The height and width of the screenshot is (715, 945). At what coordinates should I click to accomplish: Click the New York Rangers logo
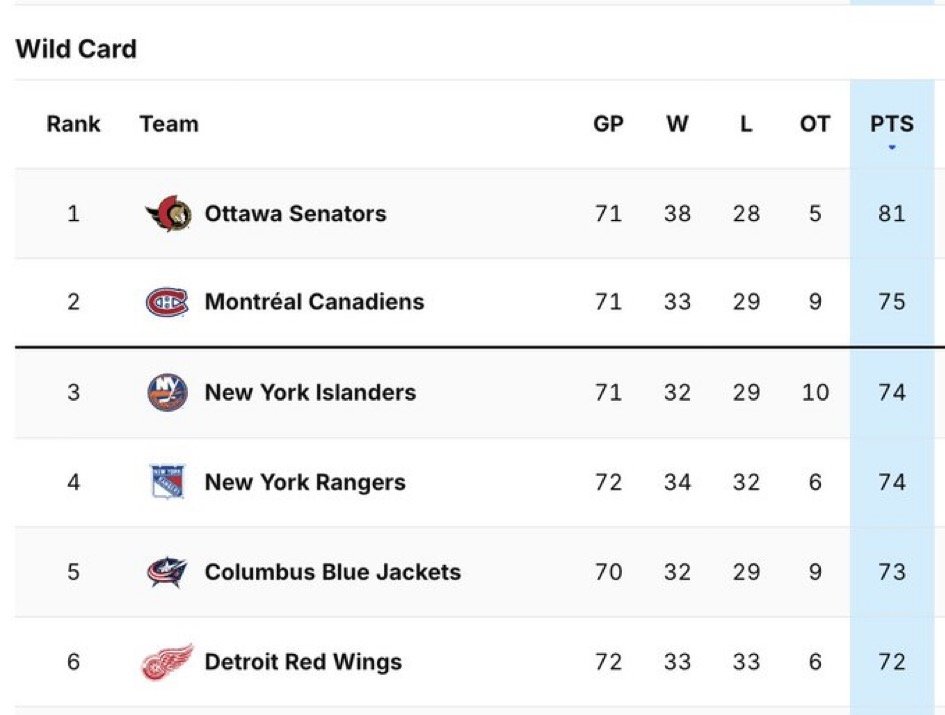click(167, 482)
